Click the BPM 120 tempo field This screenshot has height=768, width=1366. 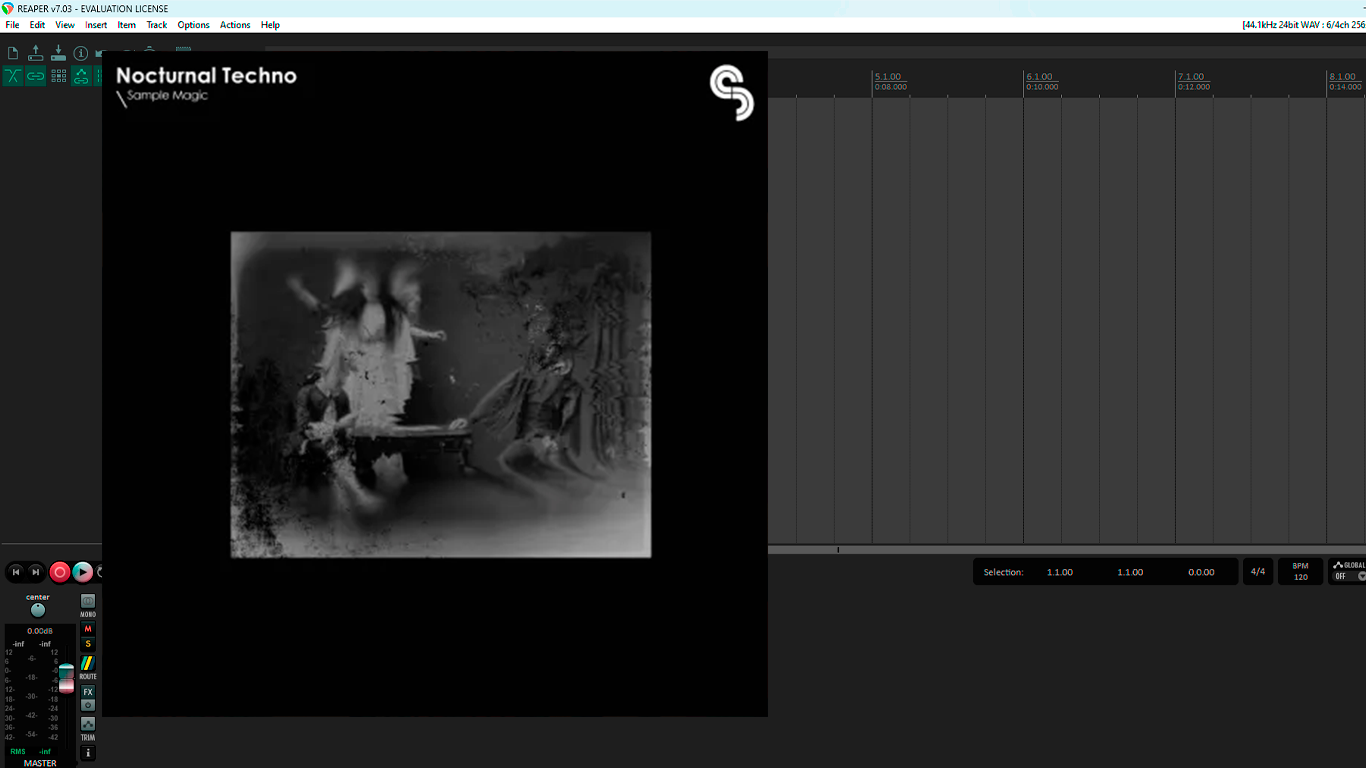click(1301, 572)
